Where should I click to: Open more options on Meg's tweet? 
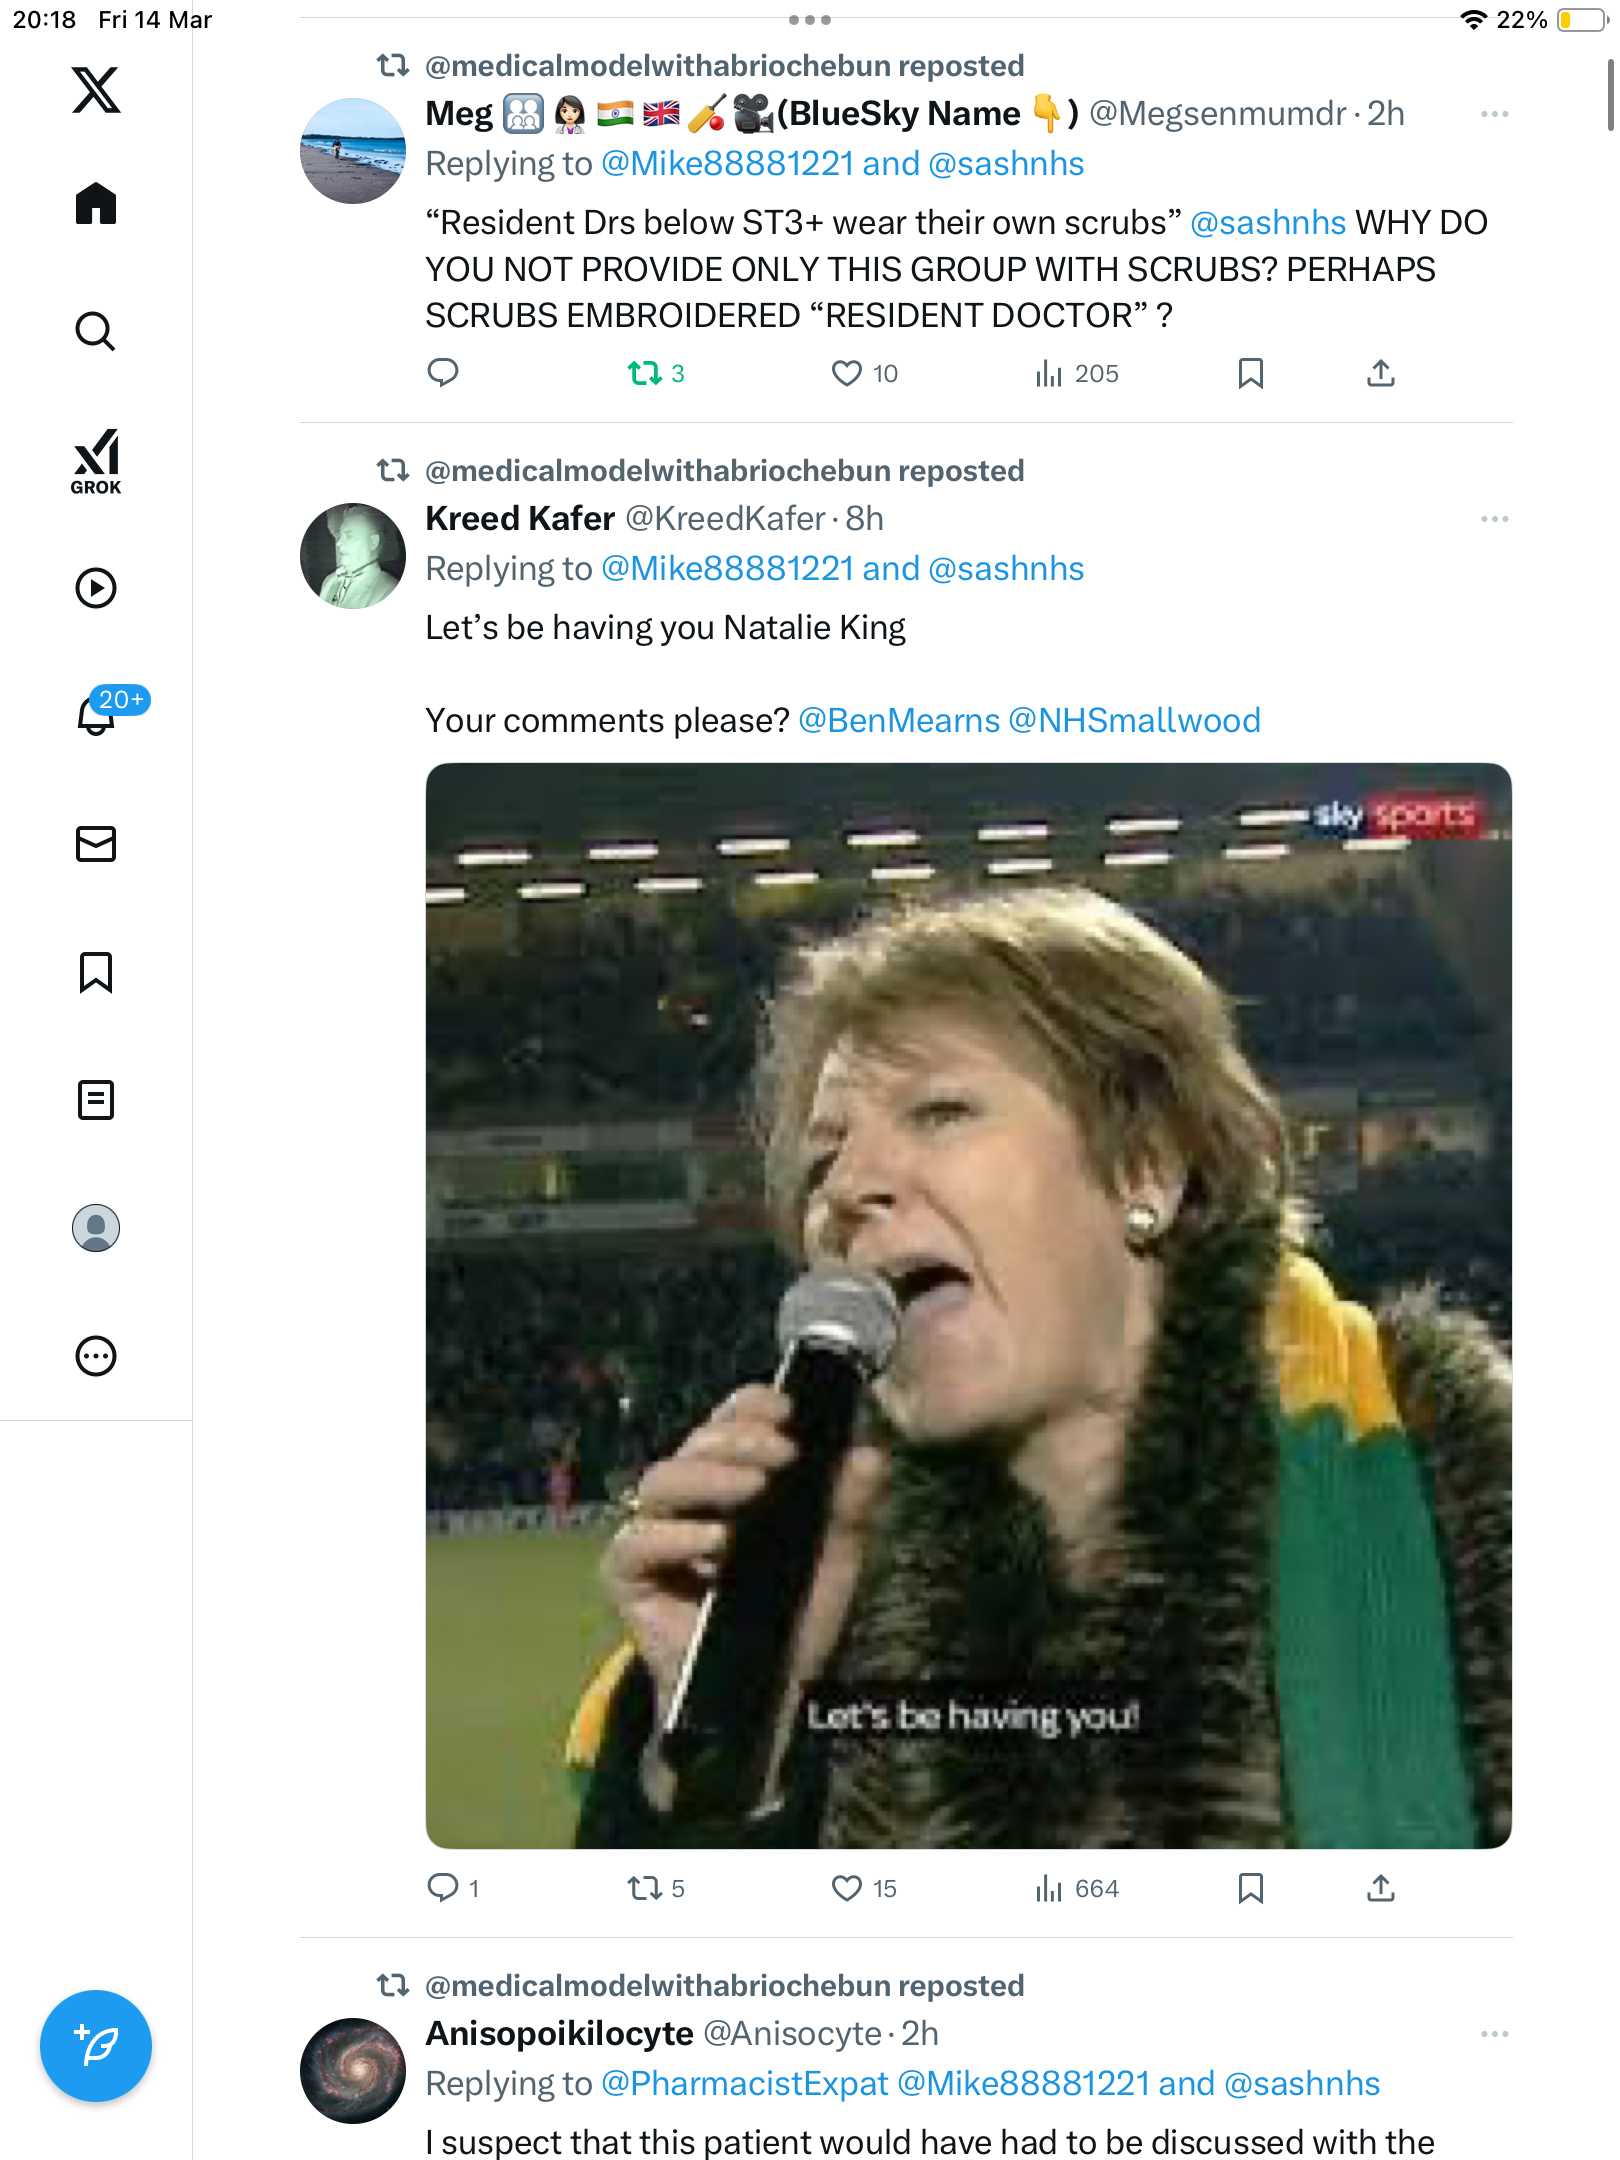[x=1495, y=114]
